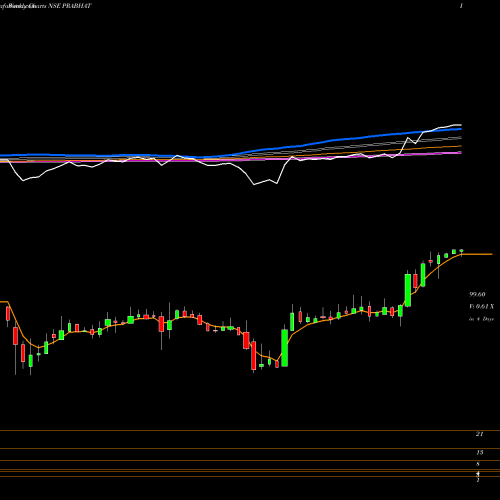Click the volume label V: 0.61 X
Viewport: 500px width, 500px height.
(x=481, y=306)
